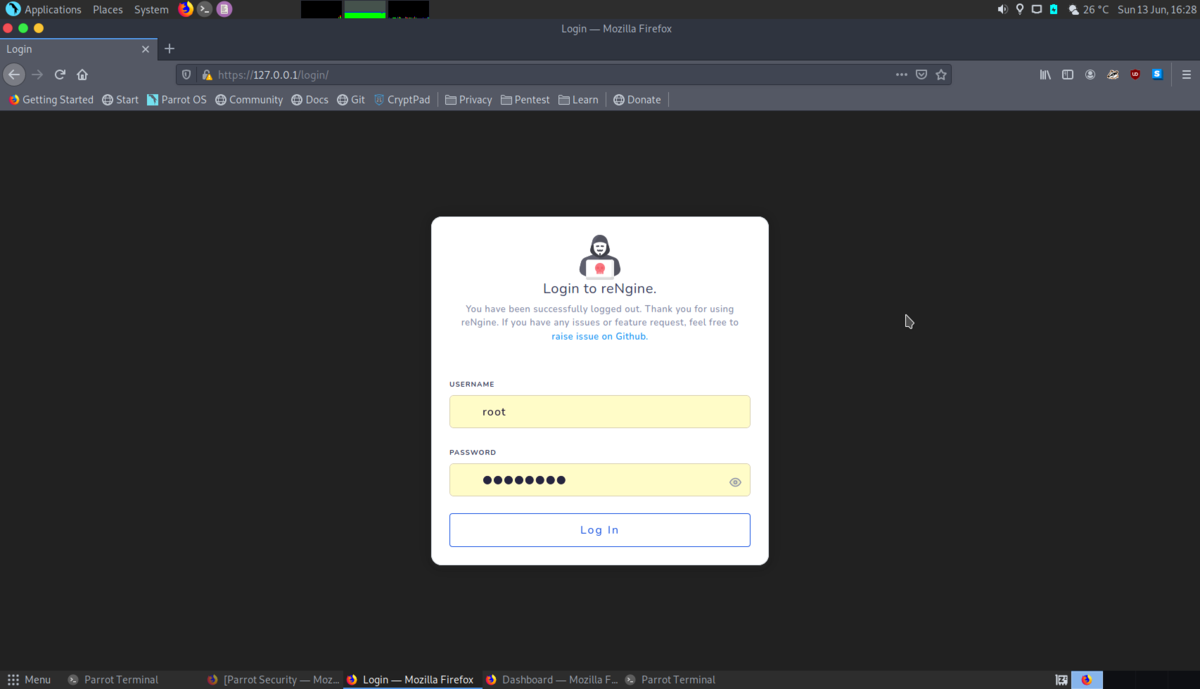This screenshot has height=689, width=1200.
Task: Open the taskbar Menu button
Action: click(x=29, y=680)
